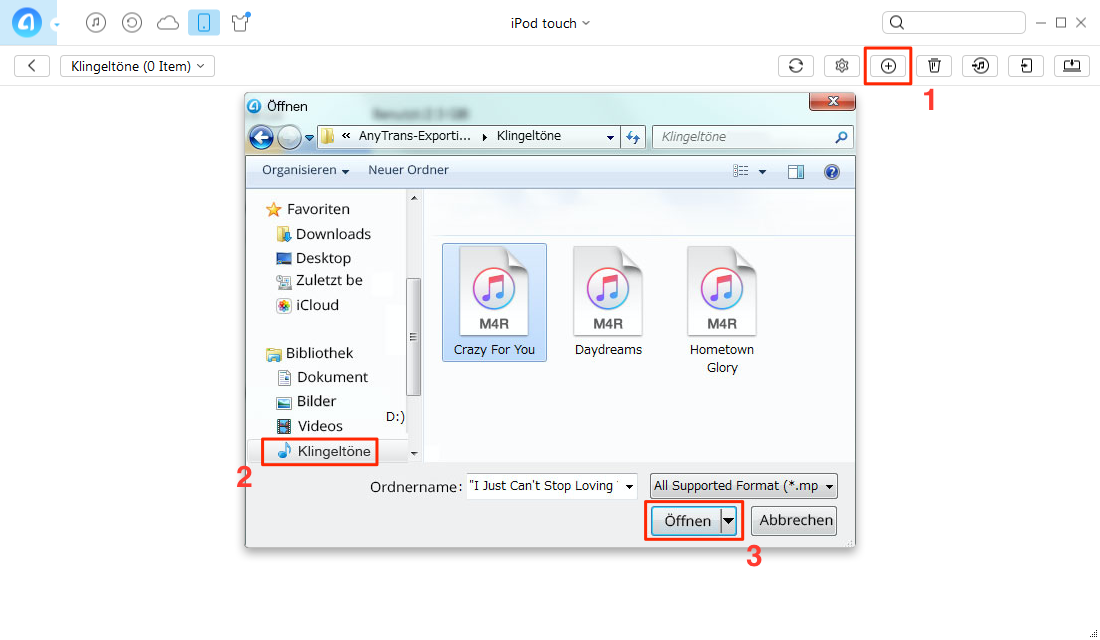Viewport: 1100px width, 640px height.
Task: Open the iTunes Backup restore icon
Action: [131, 22]
